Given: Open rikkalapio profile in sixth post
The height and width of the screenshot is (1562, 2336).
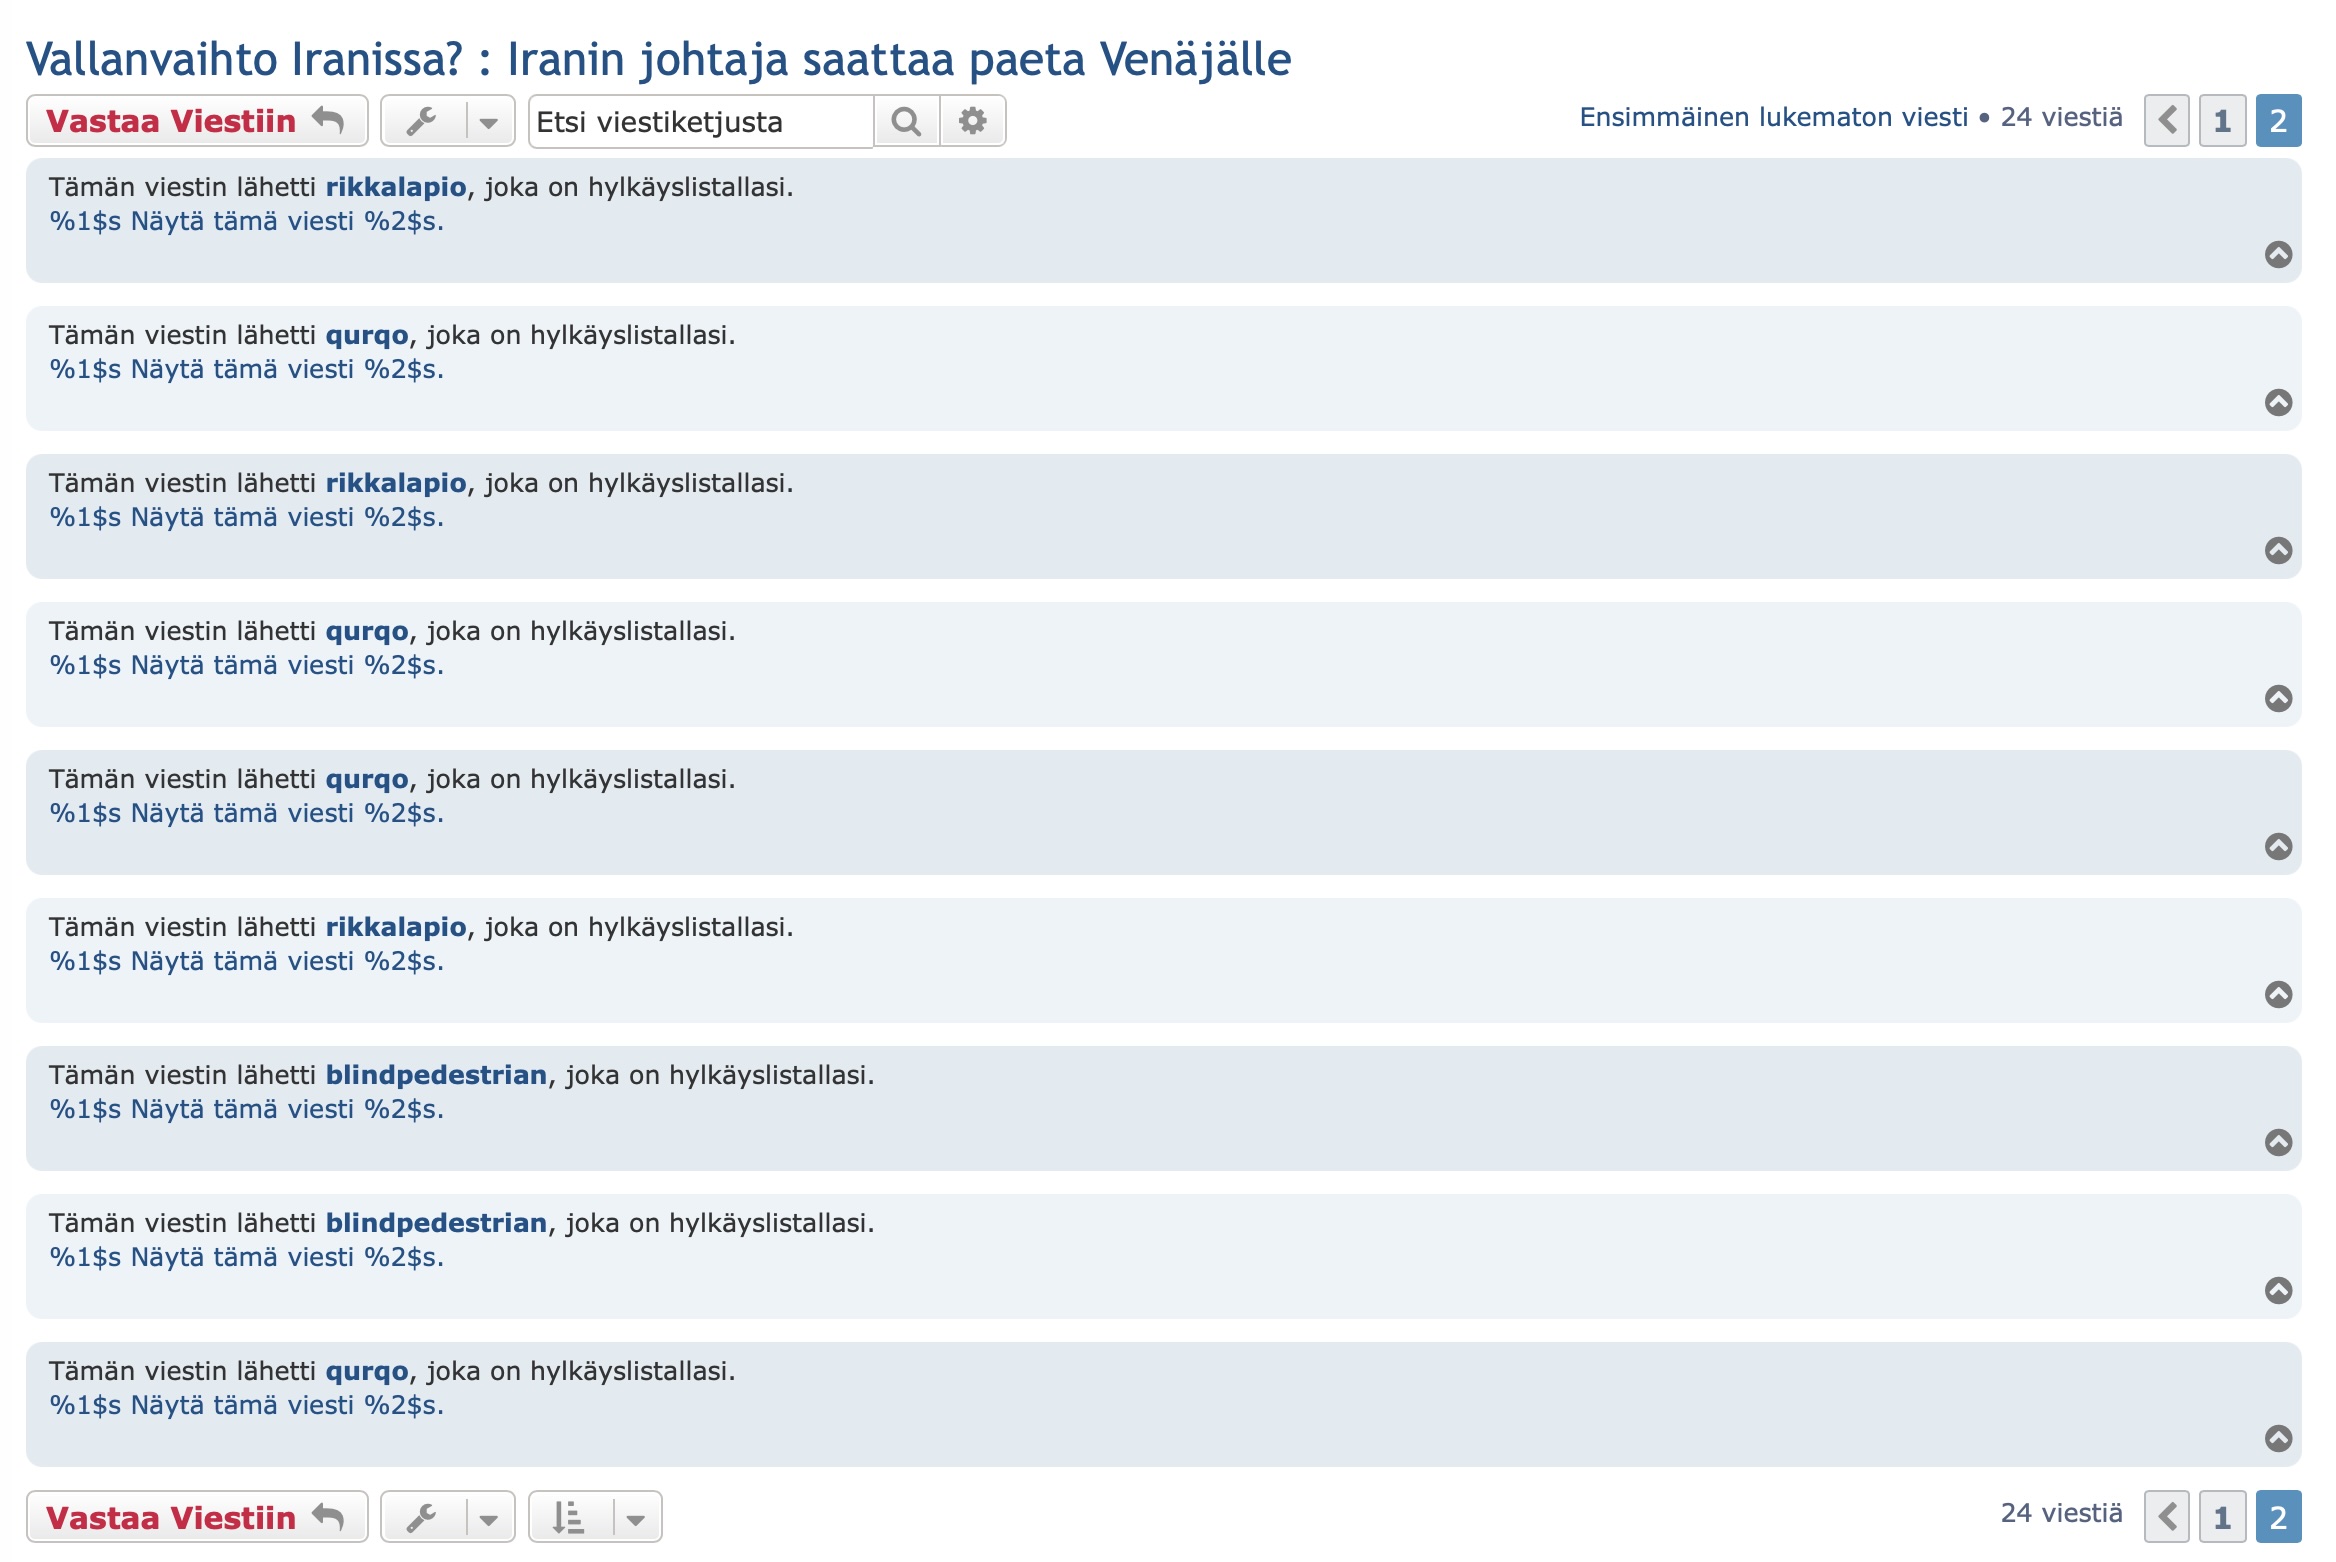Looking at the screenshot, I should (x=396, y=927).
